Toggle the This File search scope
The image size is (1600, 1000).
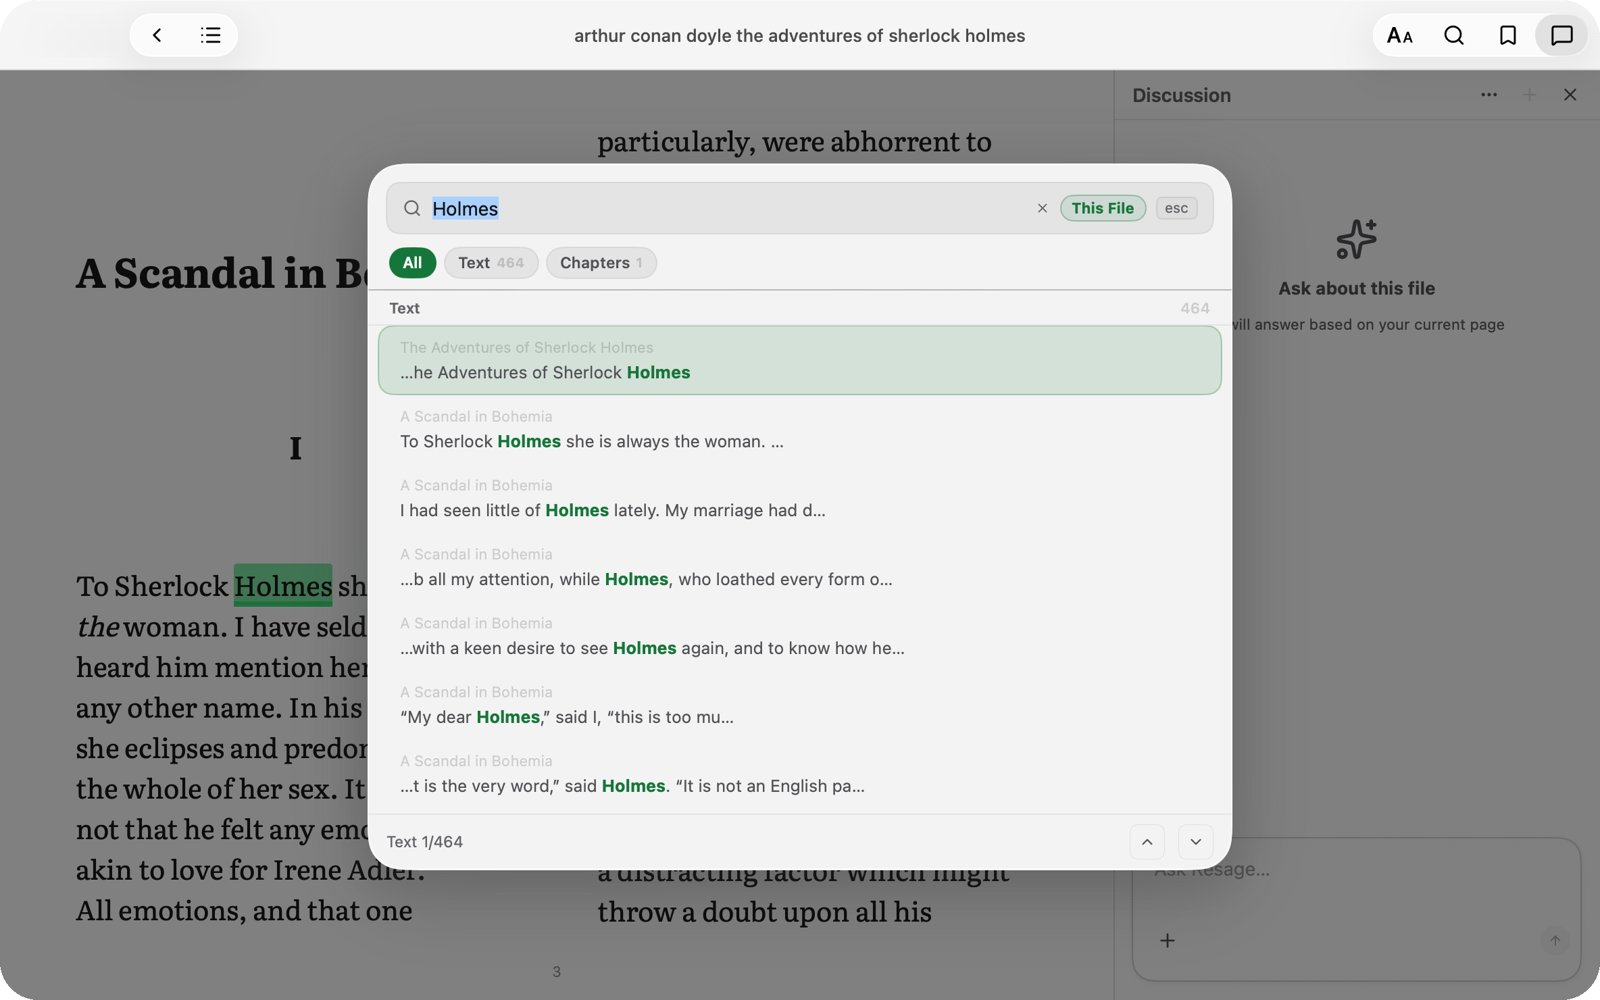click(x=1103, y=208)
